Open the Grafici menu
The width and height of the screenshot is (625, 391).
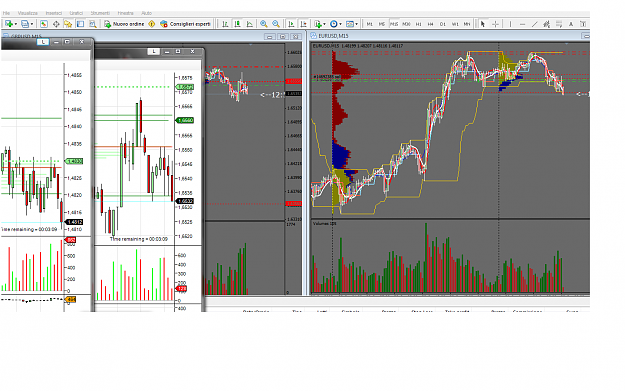[76, 13]
